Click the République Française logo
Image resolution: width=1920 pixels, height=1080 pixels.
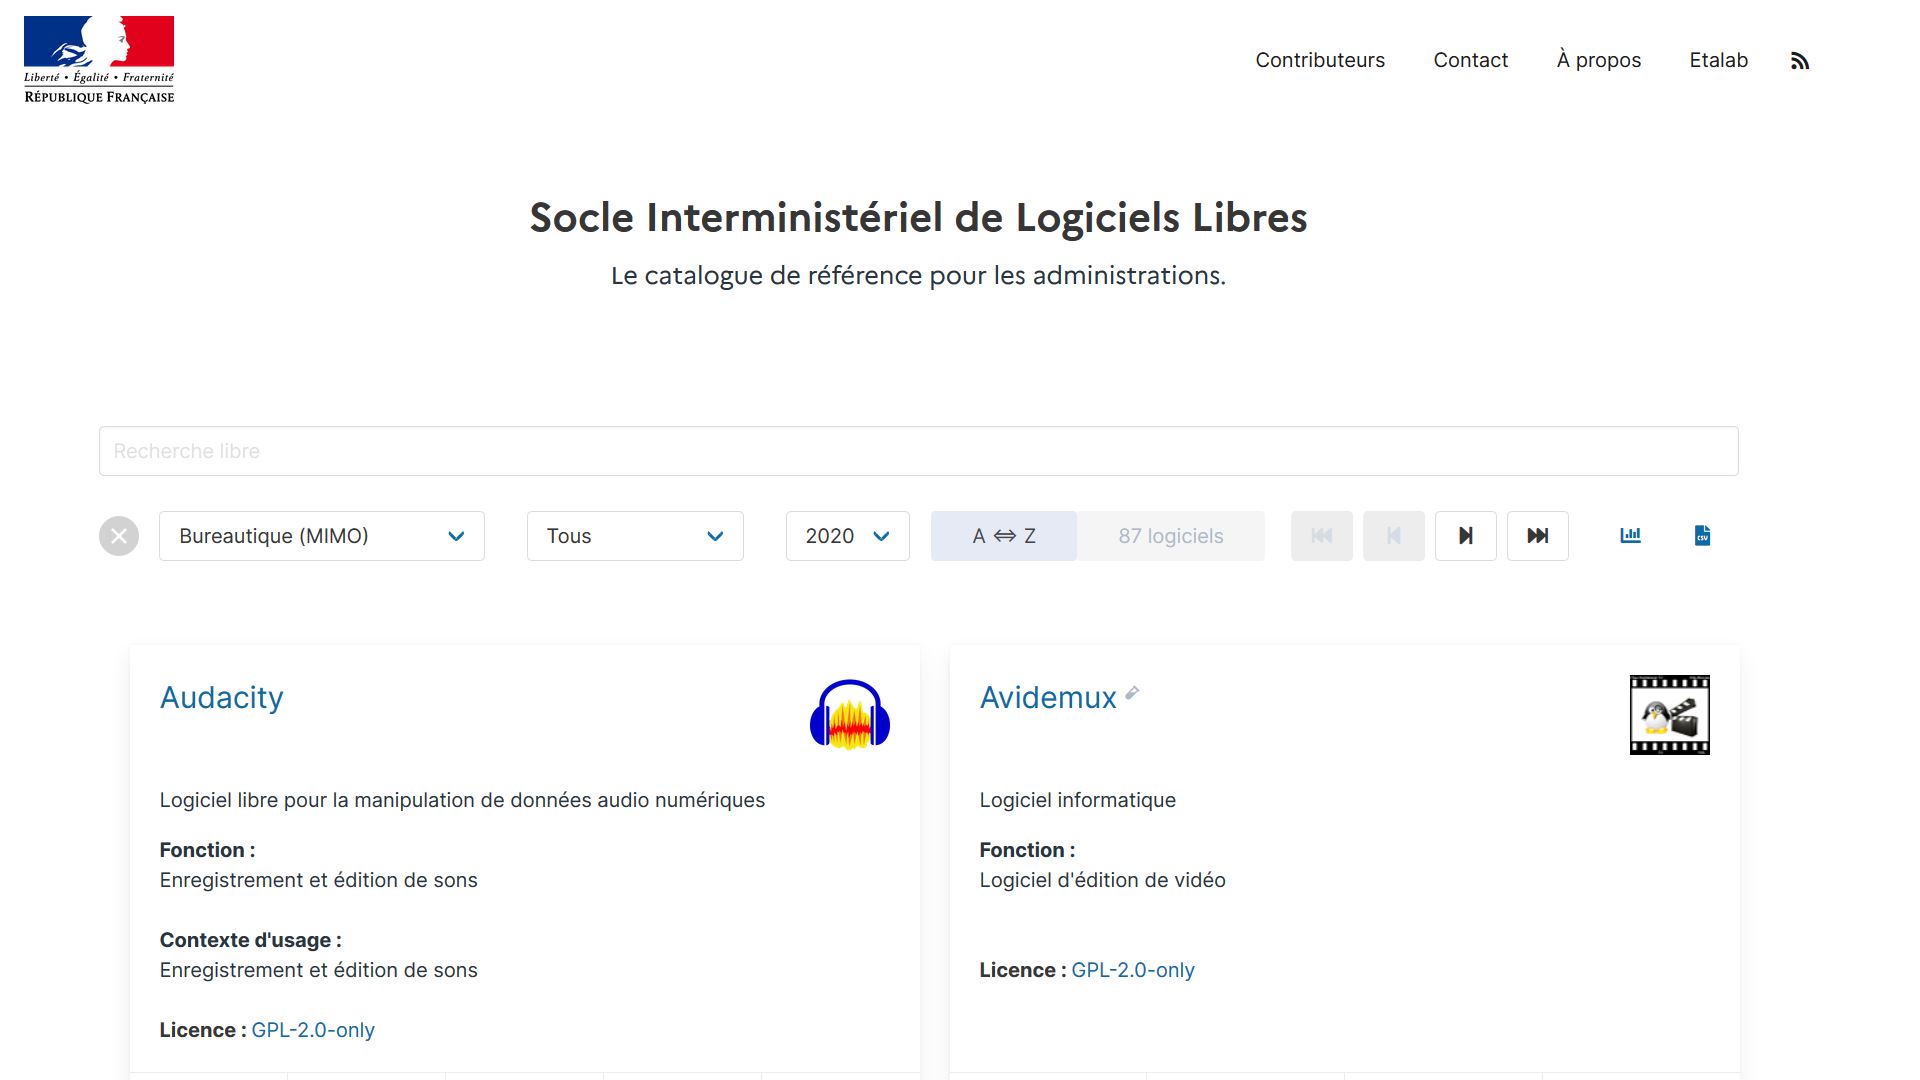99,60
